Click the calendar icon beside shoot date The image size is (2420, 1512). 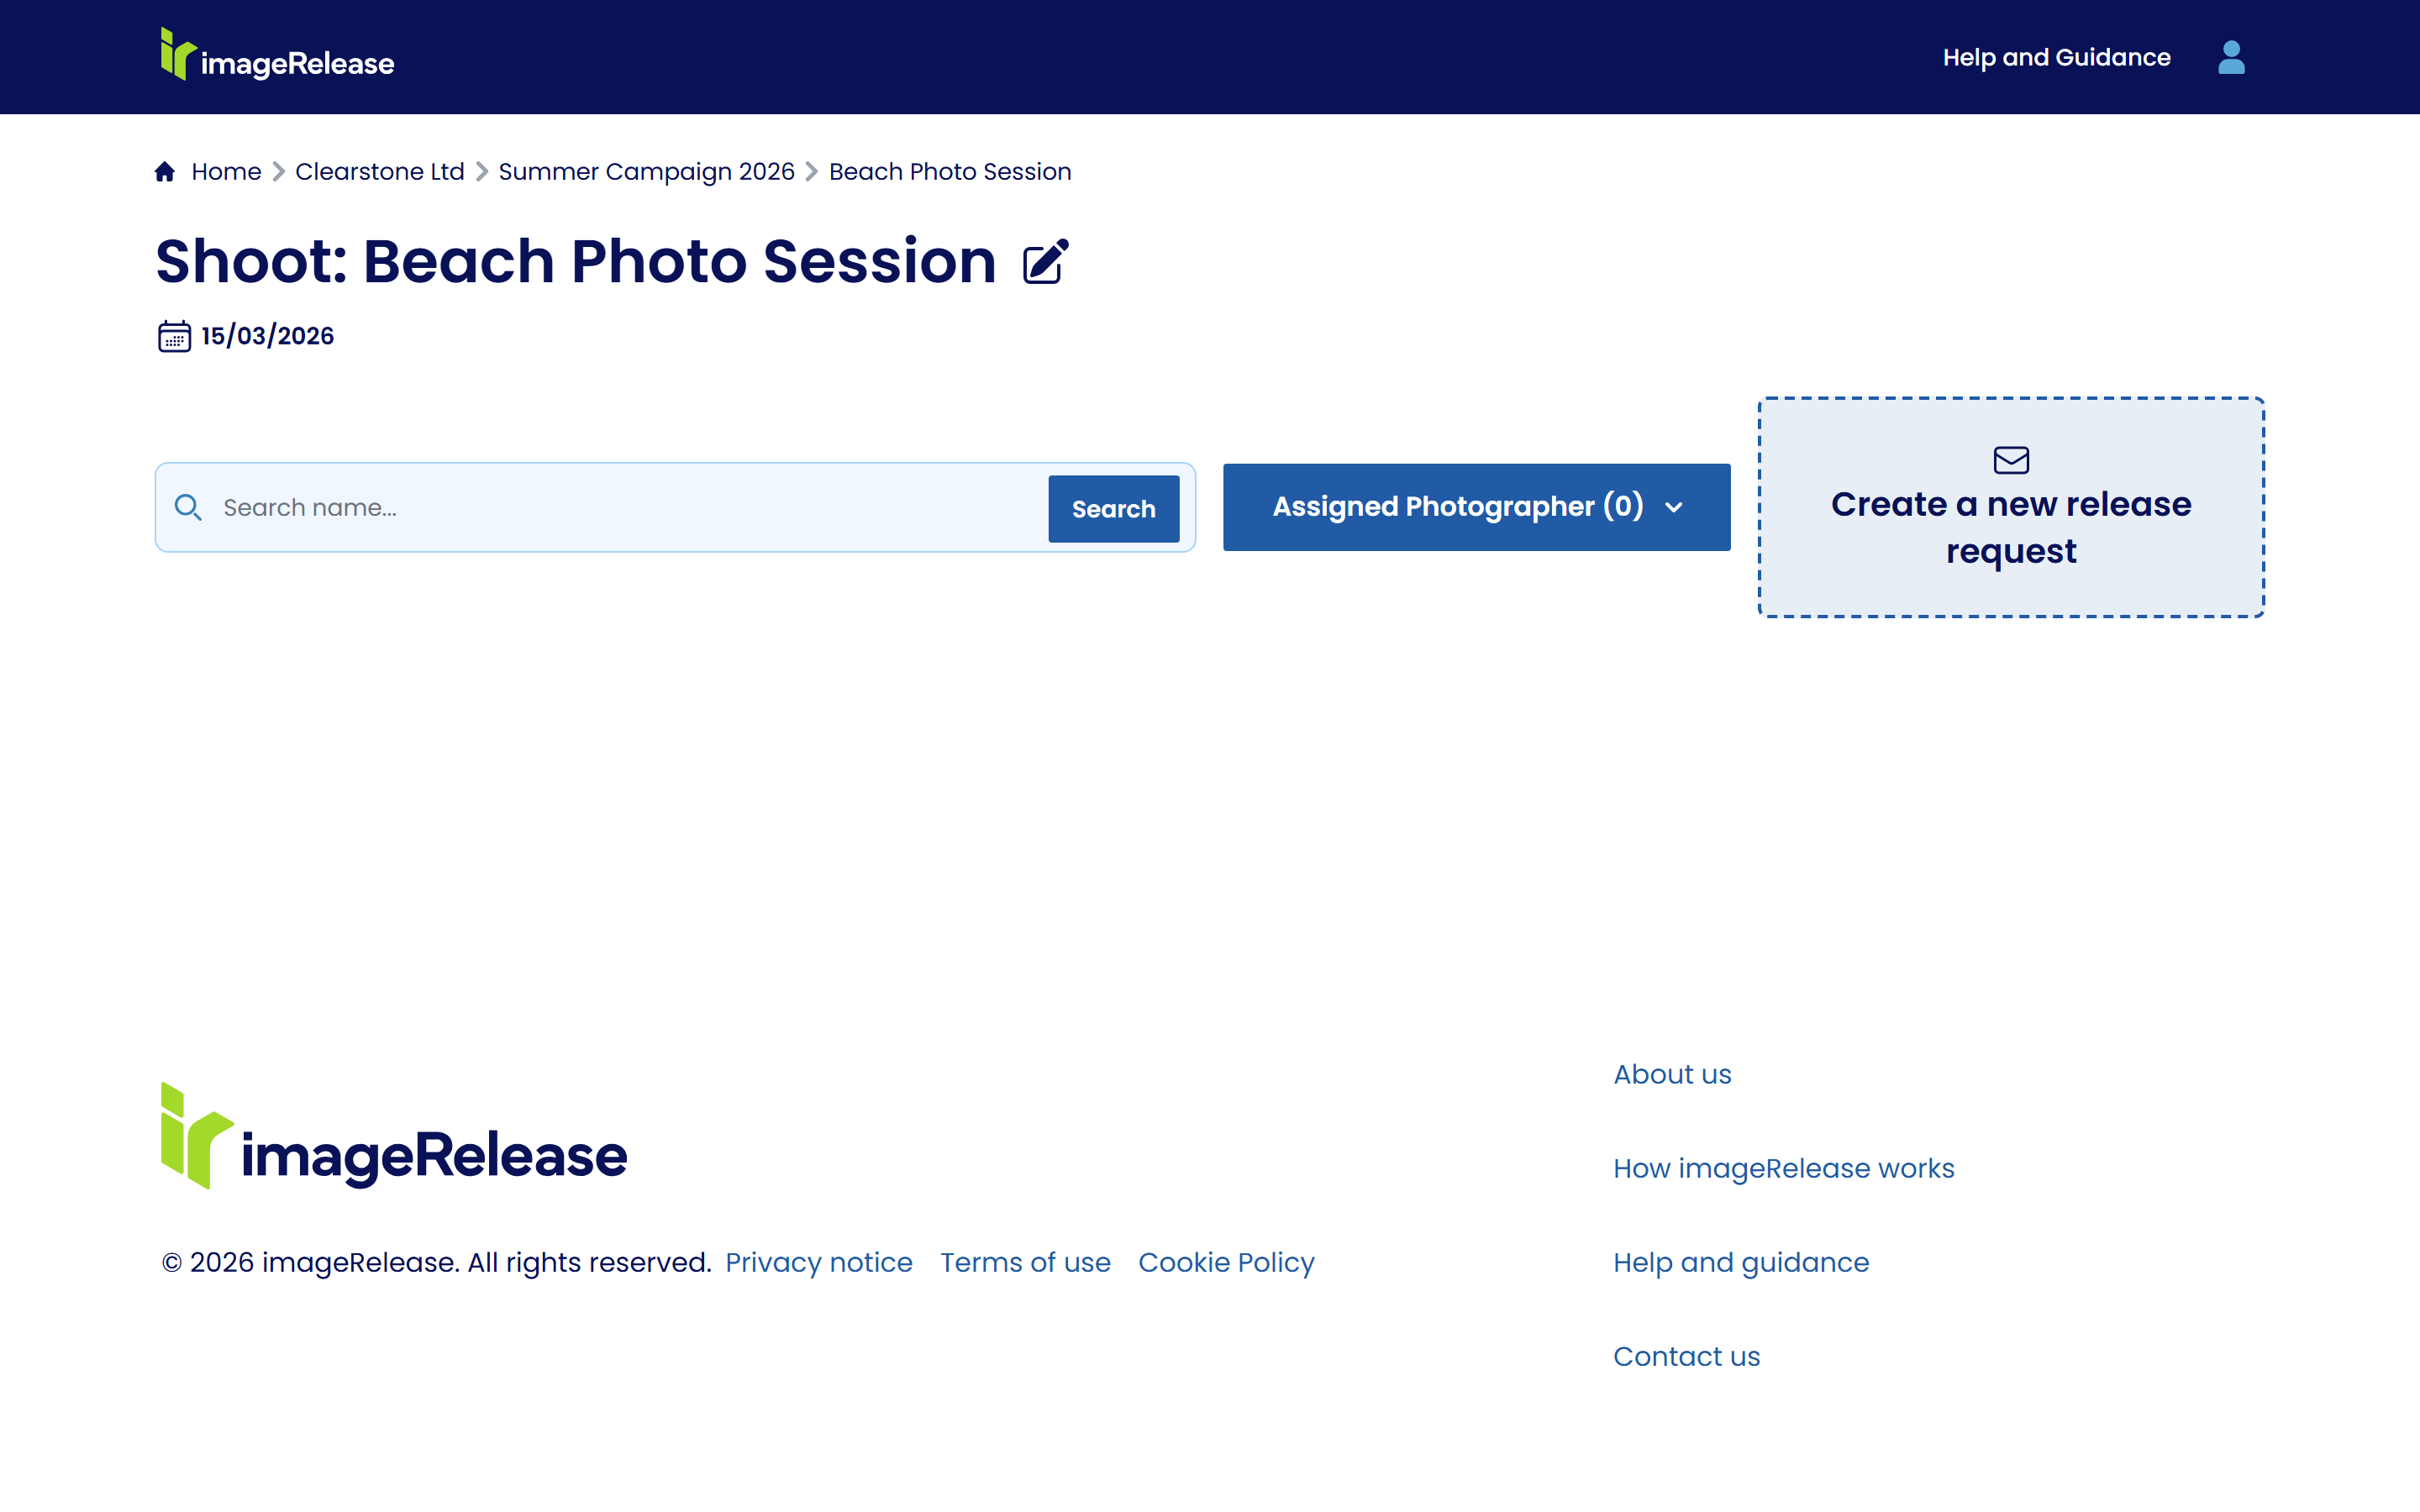pos(174,336)
